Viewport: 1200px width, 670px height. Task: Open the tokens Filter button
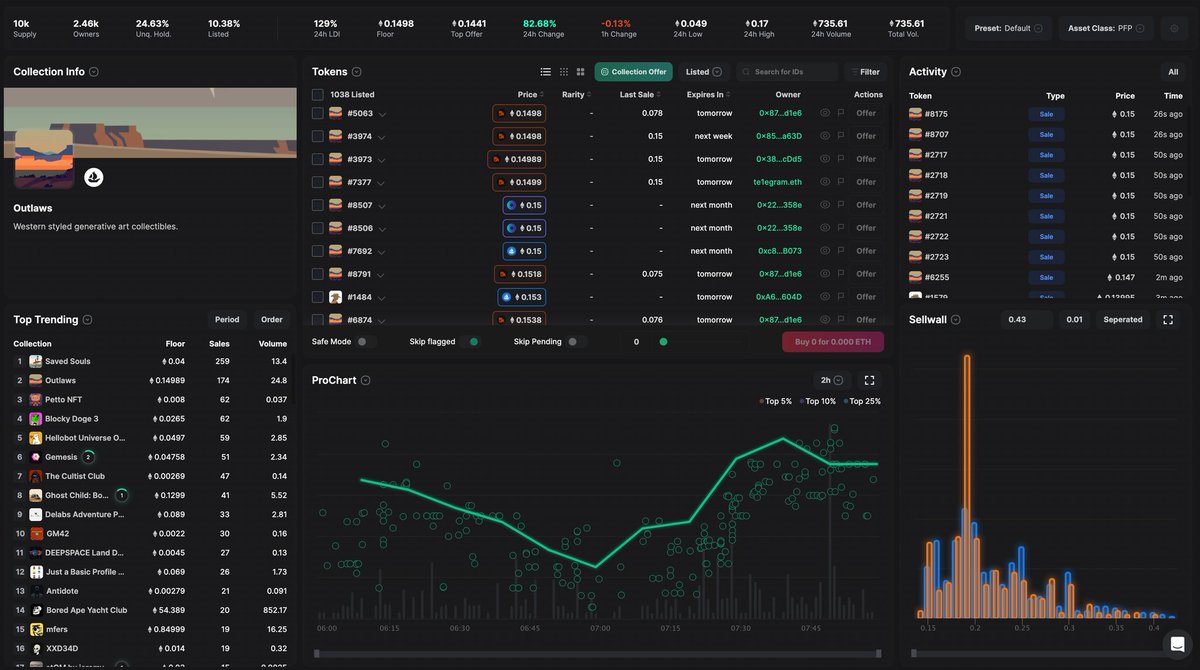click(865, 72)
